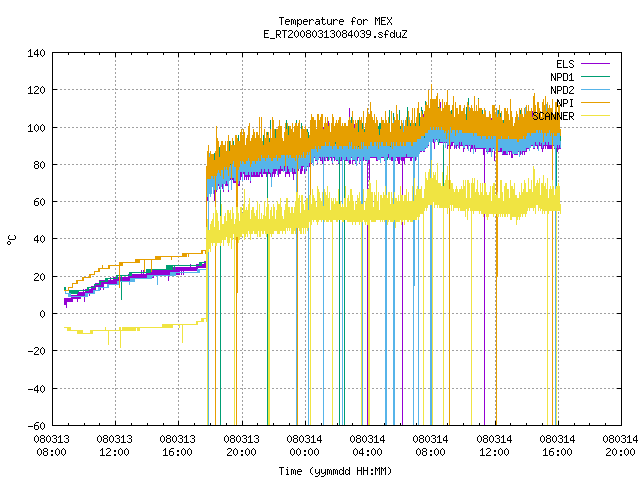The width and height of the screenshot is (640, 480).
Task: Click the ELS legend label
Action: [x=565, y=64]
